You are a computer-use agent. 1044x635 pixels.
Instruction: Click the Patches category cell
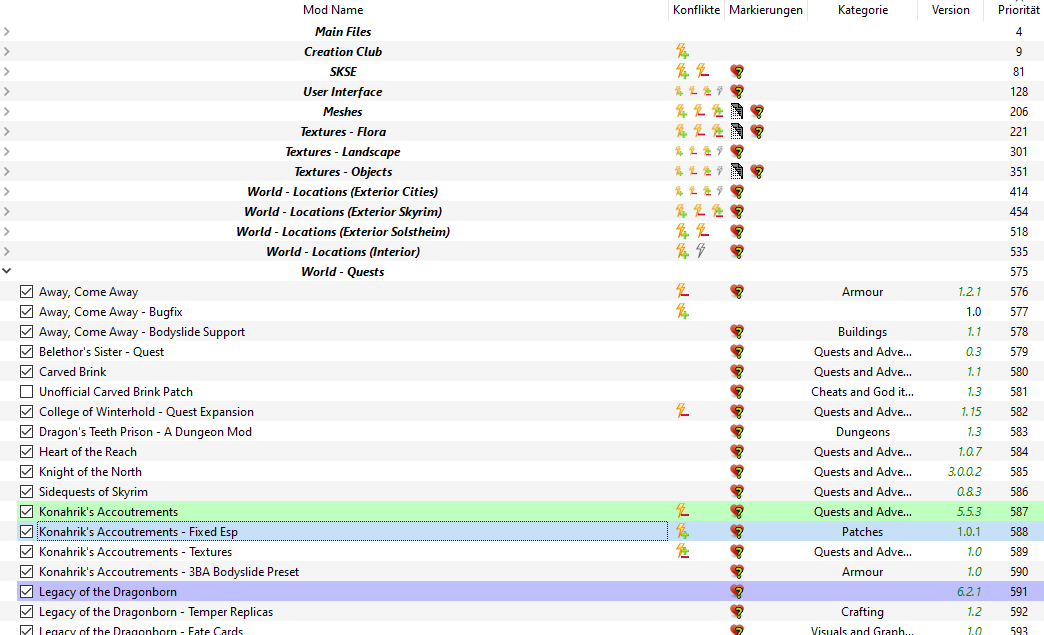click(862, 531)
